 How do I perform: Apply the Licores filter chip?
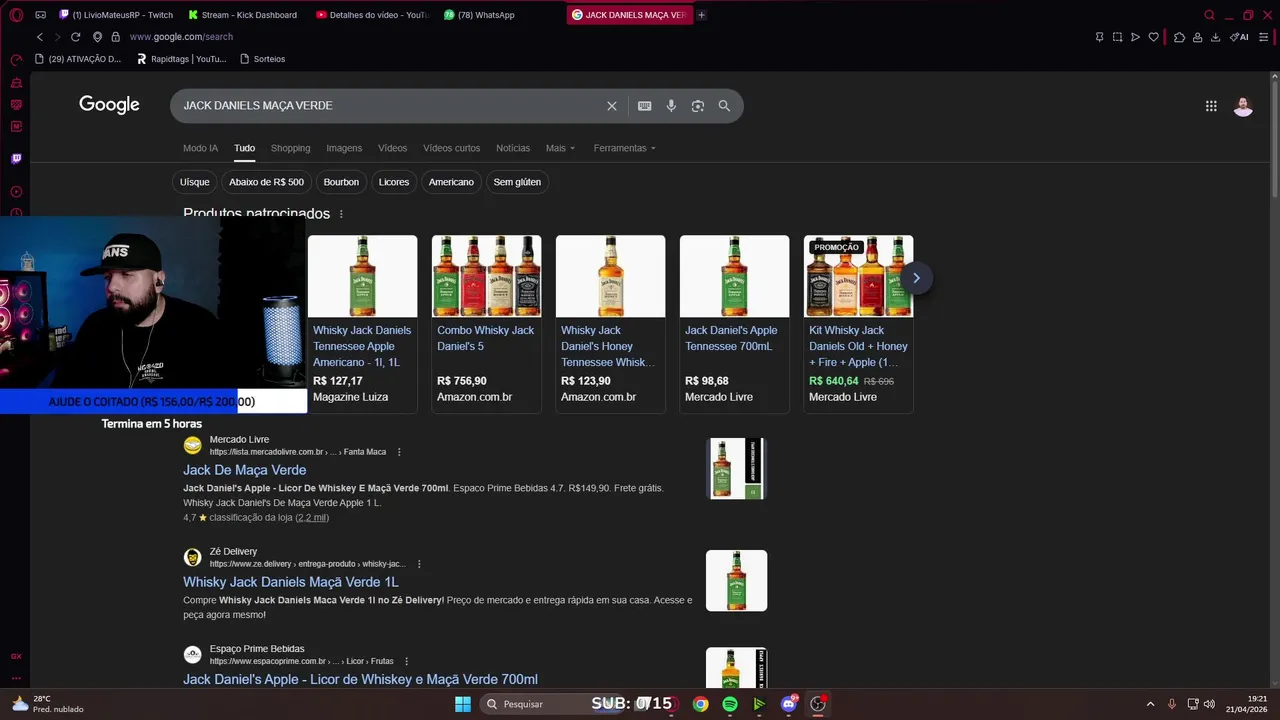(x=394, y=182)
